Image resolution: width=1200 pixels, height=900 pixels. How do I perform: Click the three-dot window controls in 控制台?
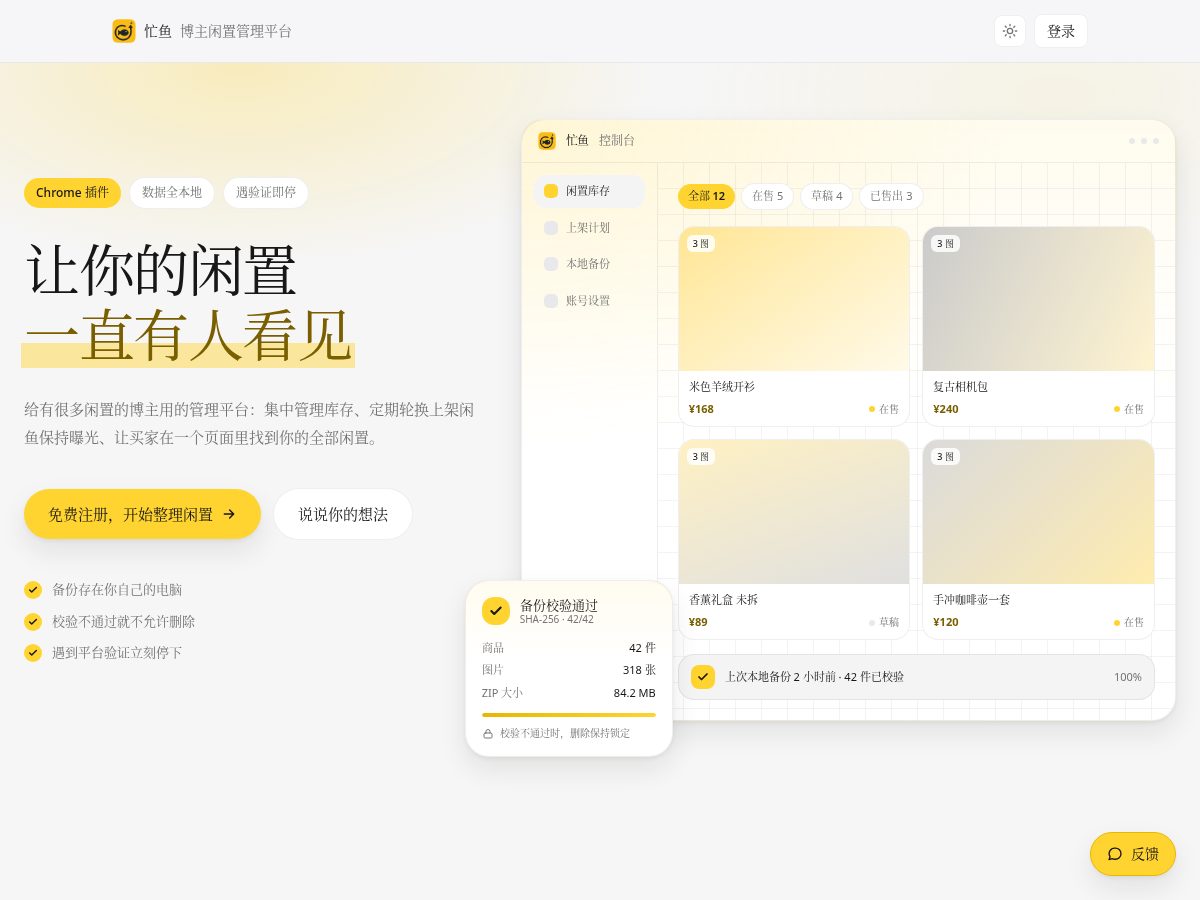pyautogui.click(x=1143, y=141)
